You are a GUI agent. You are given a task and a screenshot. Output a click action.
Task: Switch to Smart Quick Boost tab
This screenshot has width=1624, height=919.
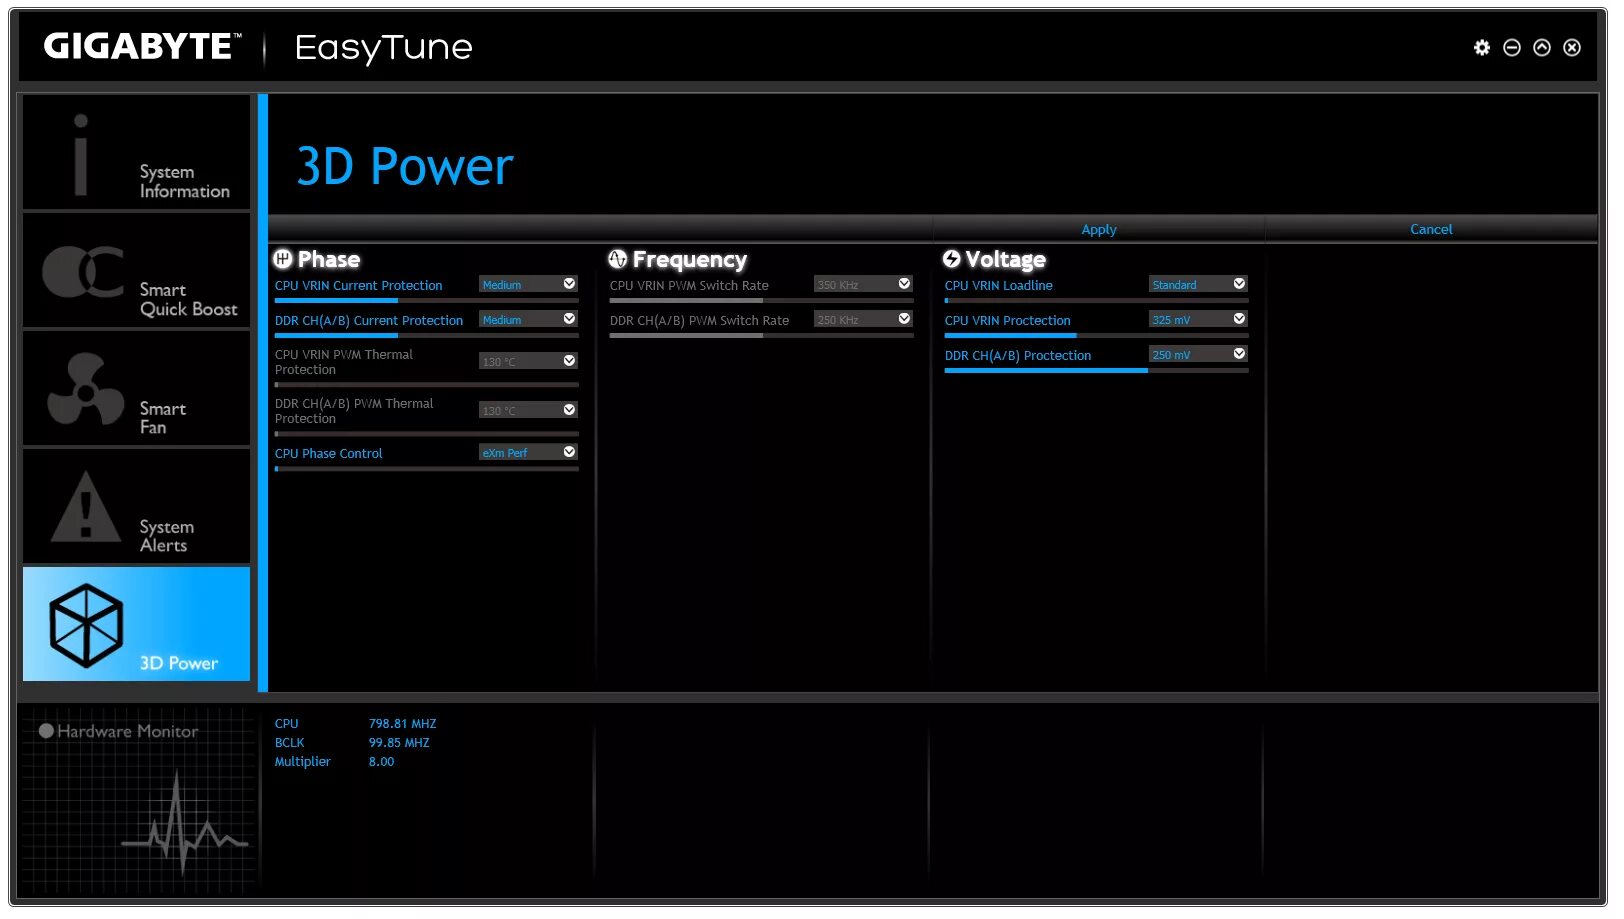tap(136, 270)
